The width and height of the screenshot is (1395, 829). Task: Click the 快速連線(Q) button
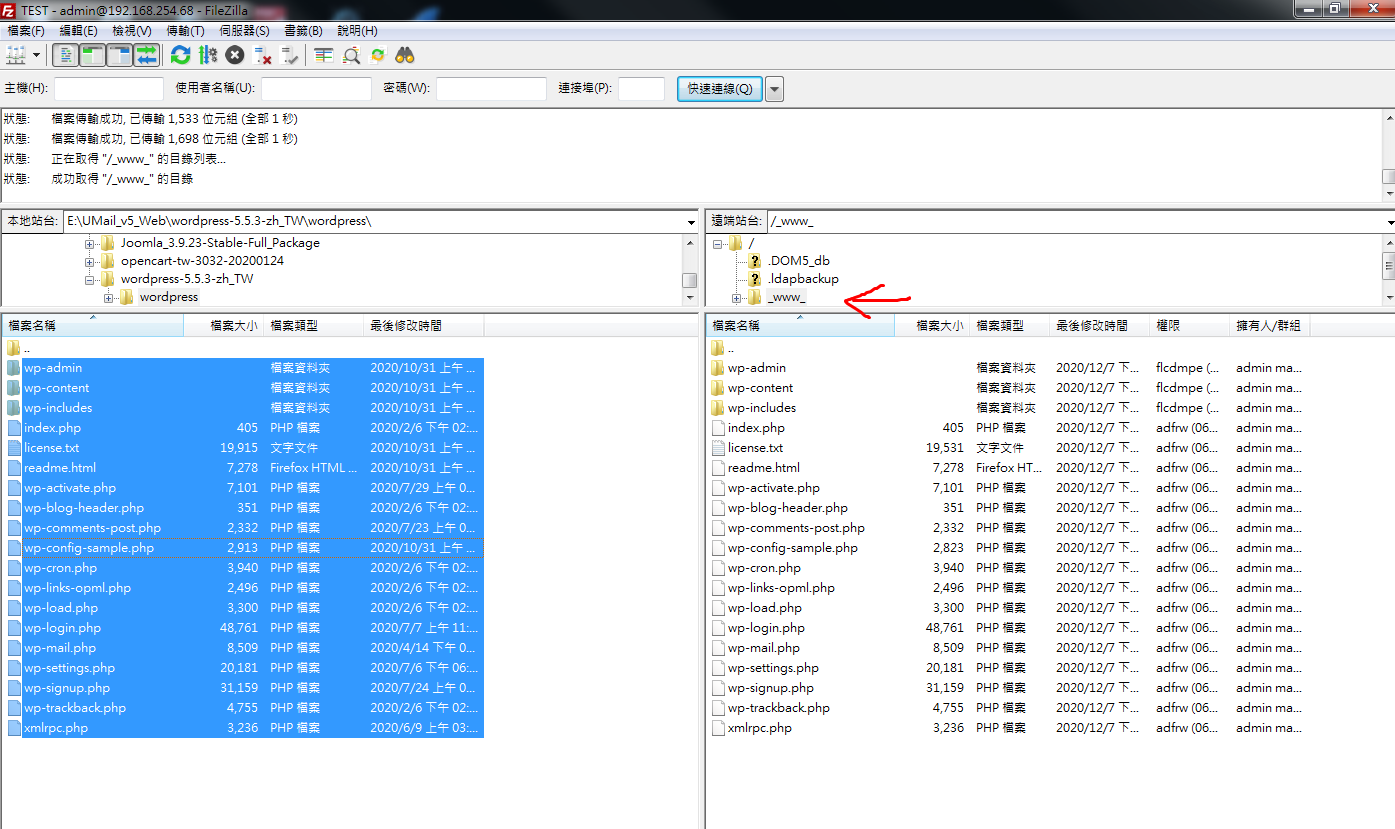(720, 89)
